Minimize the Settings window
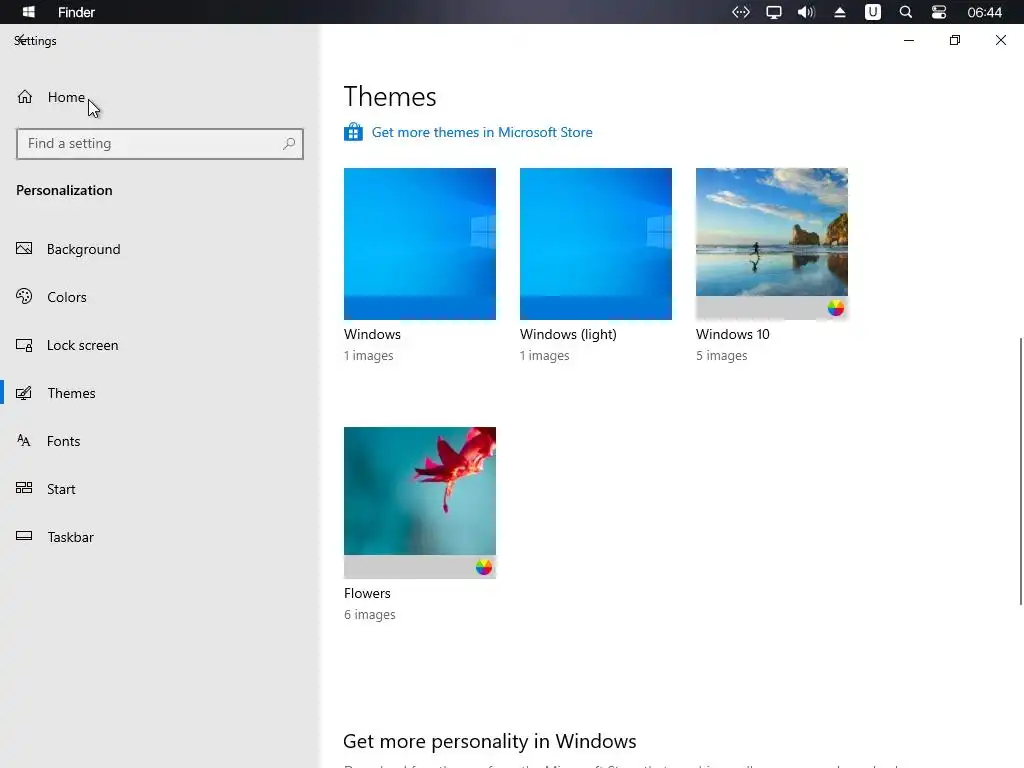Screen dimensions: 1024x768 [908, 40]
